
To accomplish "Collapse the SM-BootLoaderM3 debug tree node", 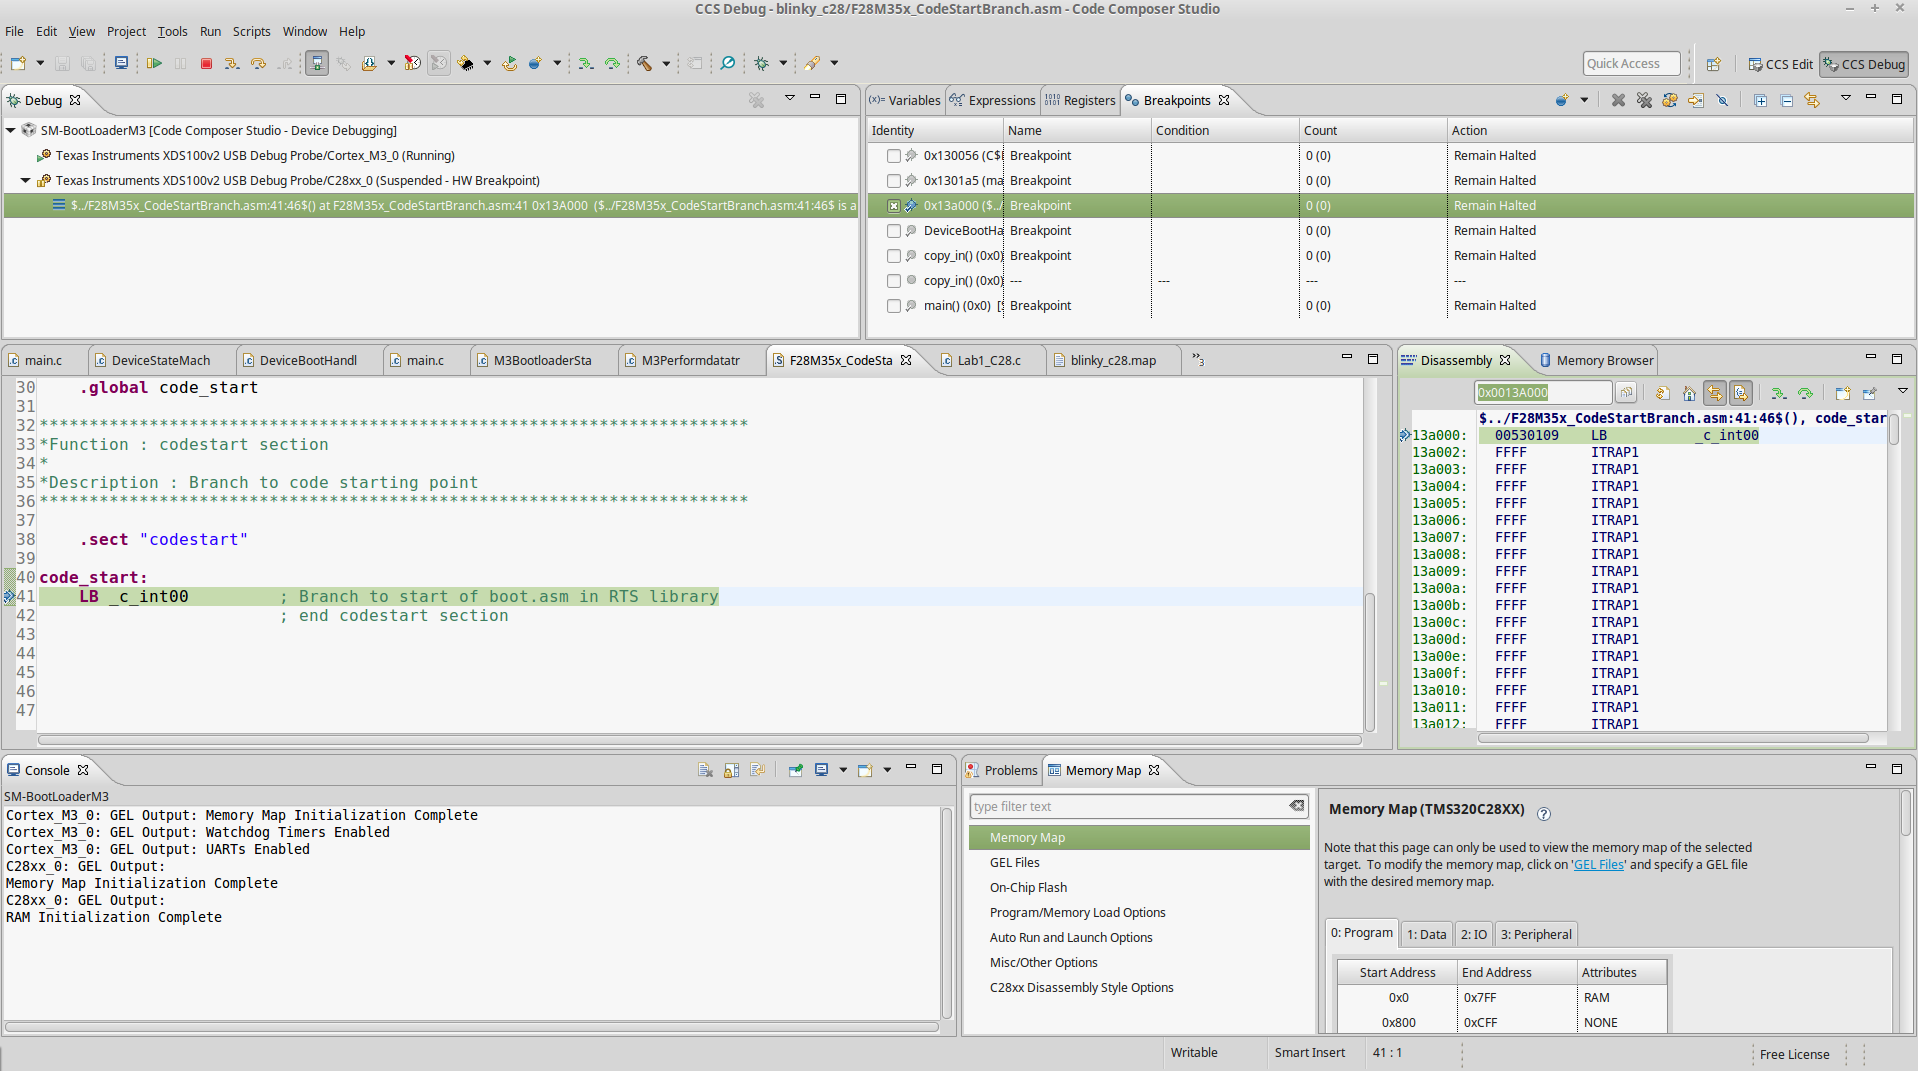I will tap(11, 130).
